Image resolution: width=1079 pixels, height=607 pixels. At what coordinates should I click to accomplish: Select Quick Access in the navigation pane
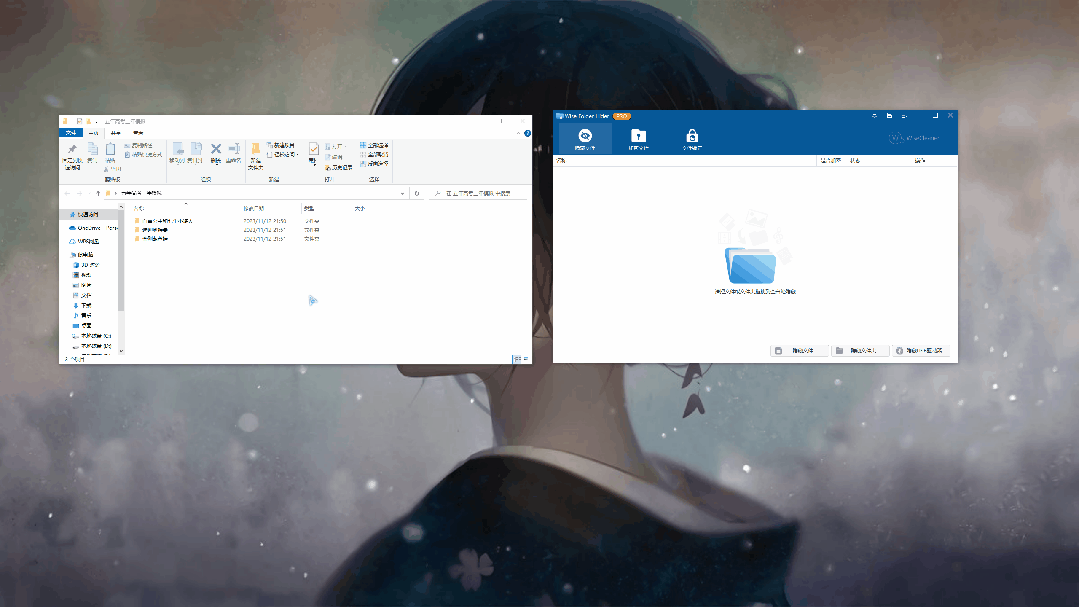coord(89,214)
